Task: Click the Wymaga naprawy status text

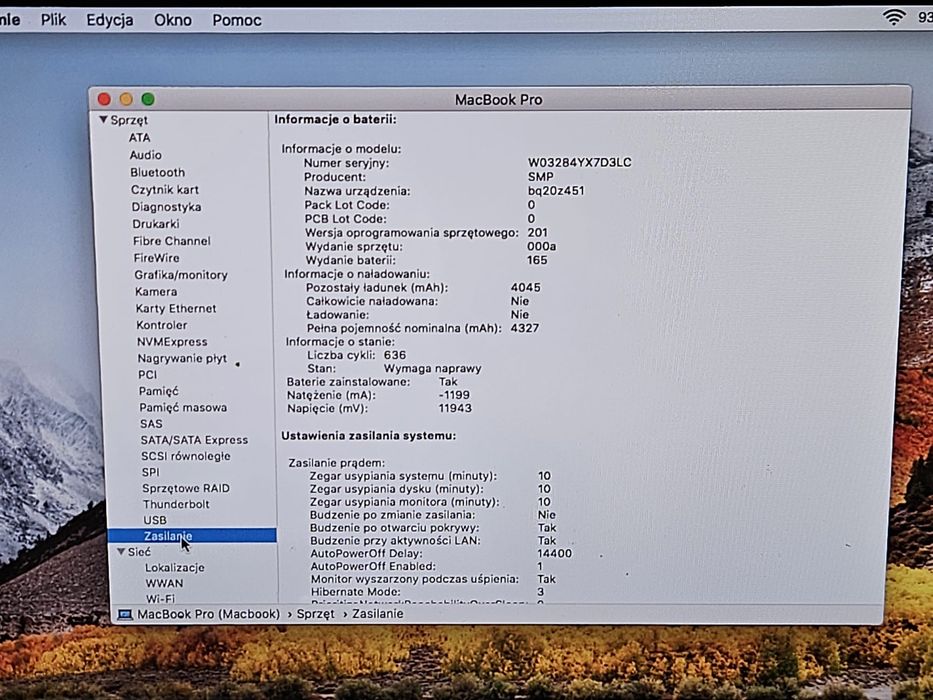Action: pos(433,368)
